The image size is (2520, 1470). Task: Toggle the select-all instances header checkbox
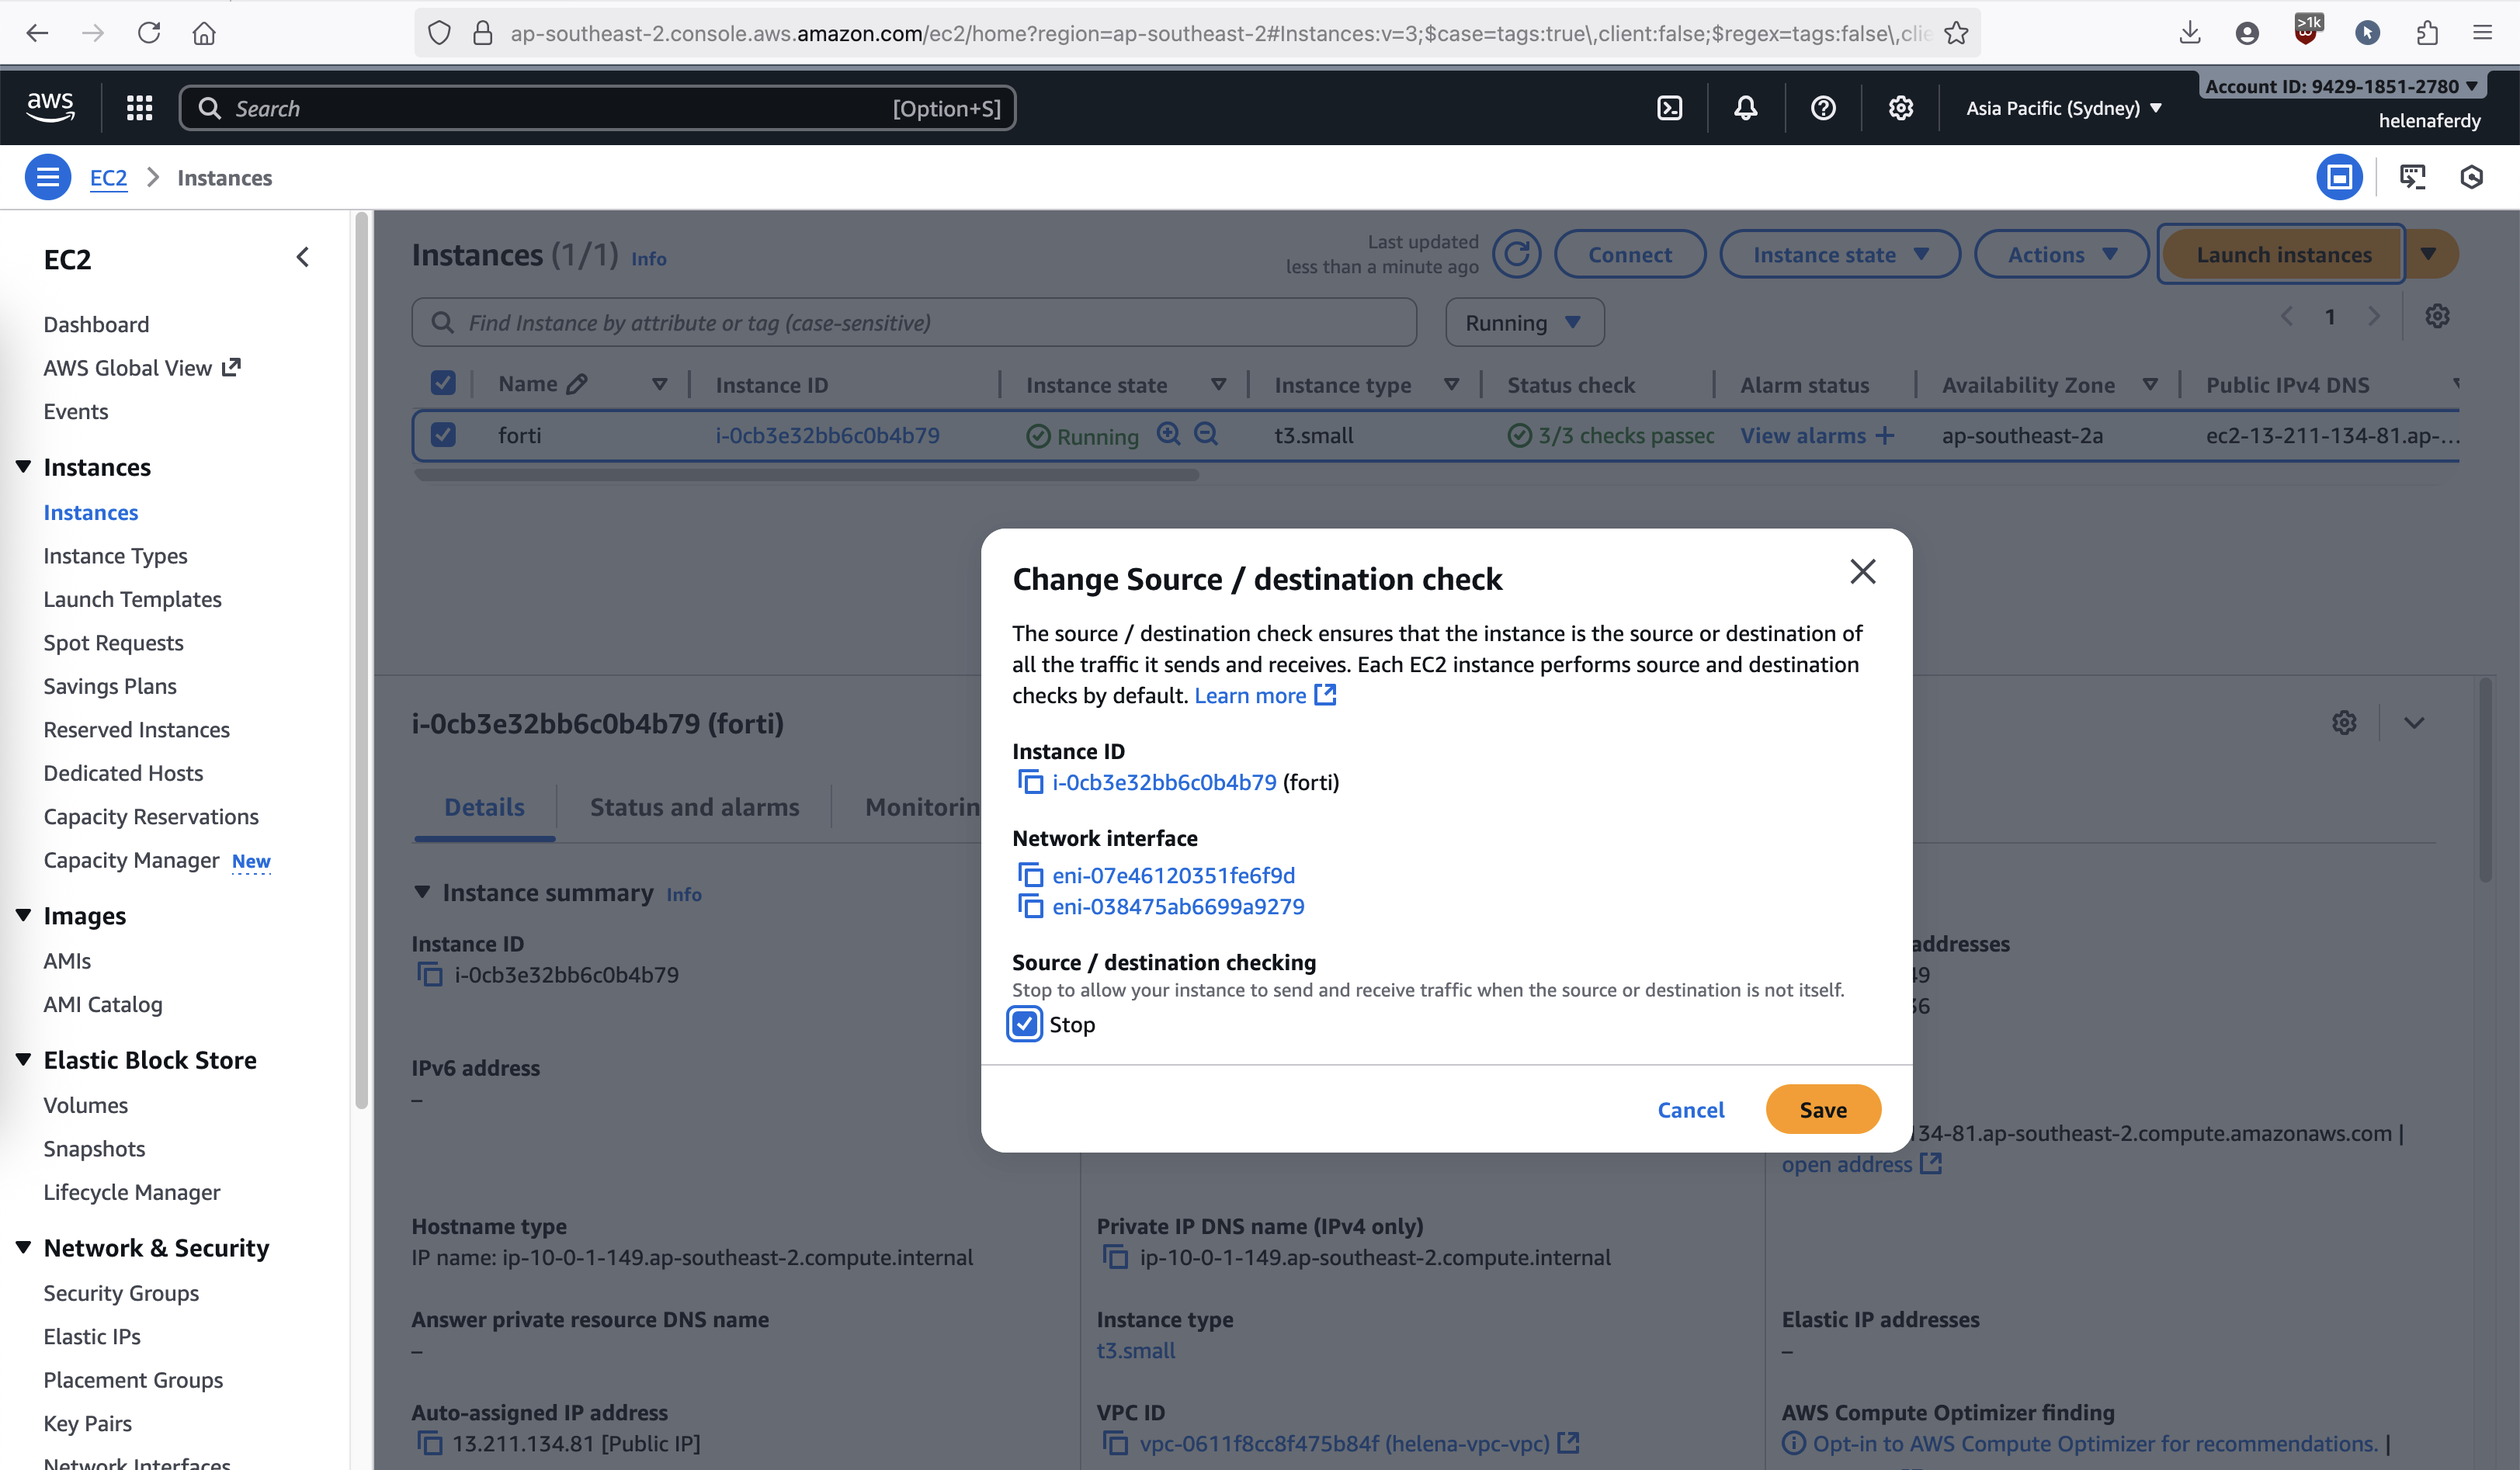[x=443, y=384]
